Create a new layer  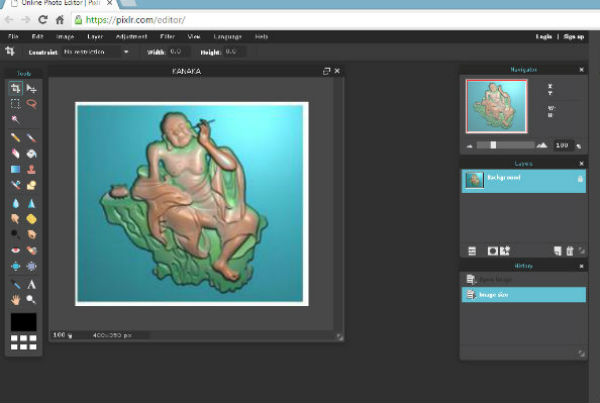pyautogui.click(x=558, y=251)
